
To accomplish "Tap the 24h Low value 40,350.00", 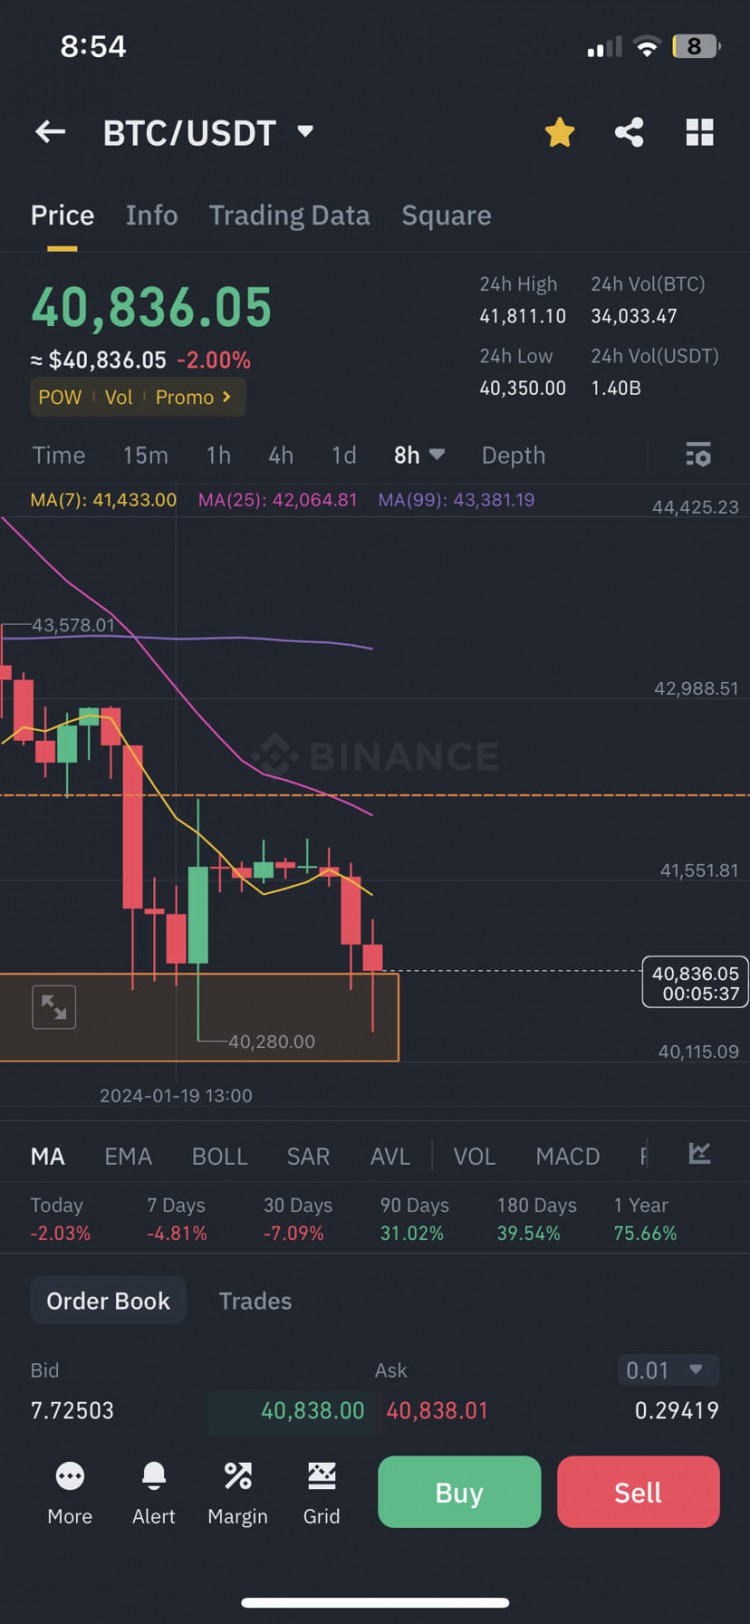I will point(522,388).
